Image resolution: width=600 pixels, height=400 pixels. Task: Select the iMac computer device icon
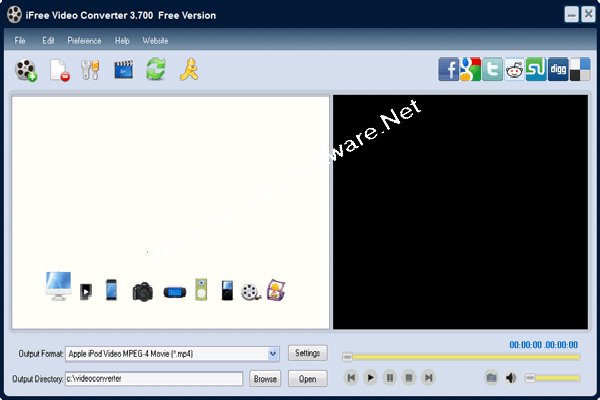[x=58, y=286]
